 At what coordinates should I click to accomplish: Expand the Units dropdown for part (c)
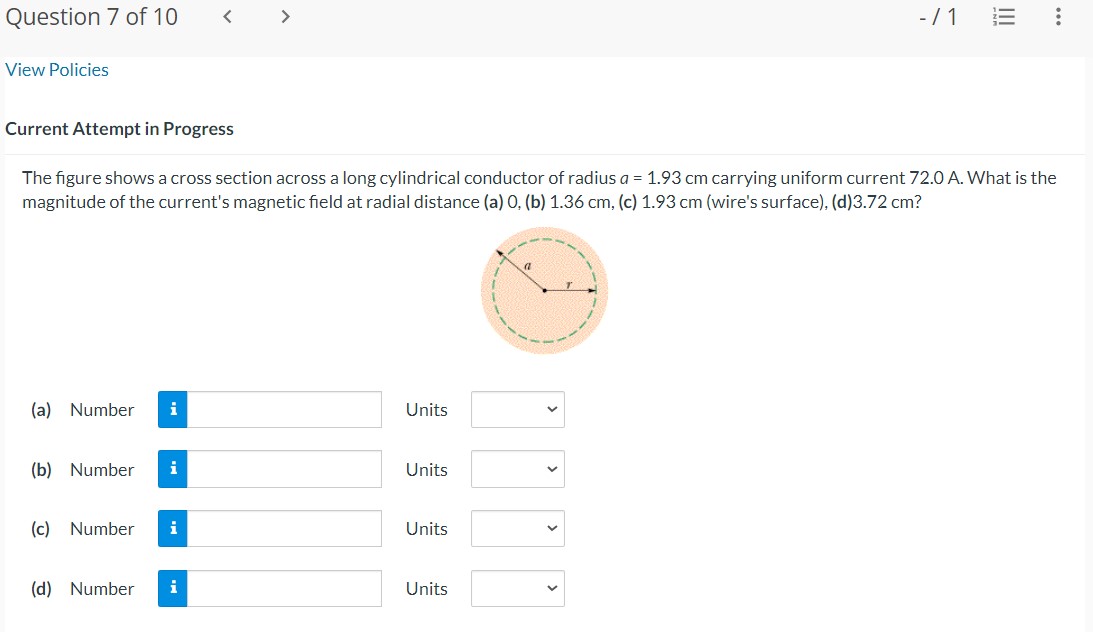pos(518,529)
